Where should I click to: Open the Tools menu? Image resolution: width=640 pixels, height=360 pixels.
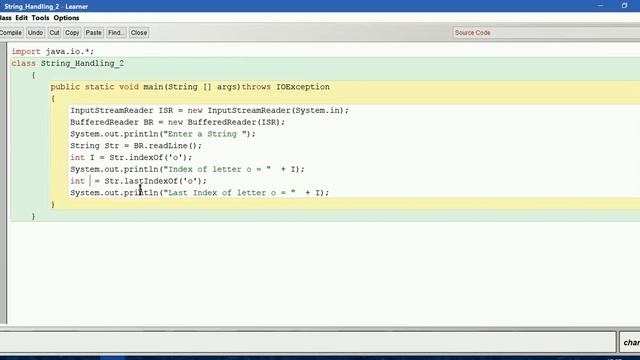40,18
